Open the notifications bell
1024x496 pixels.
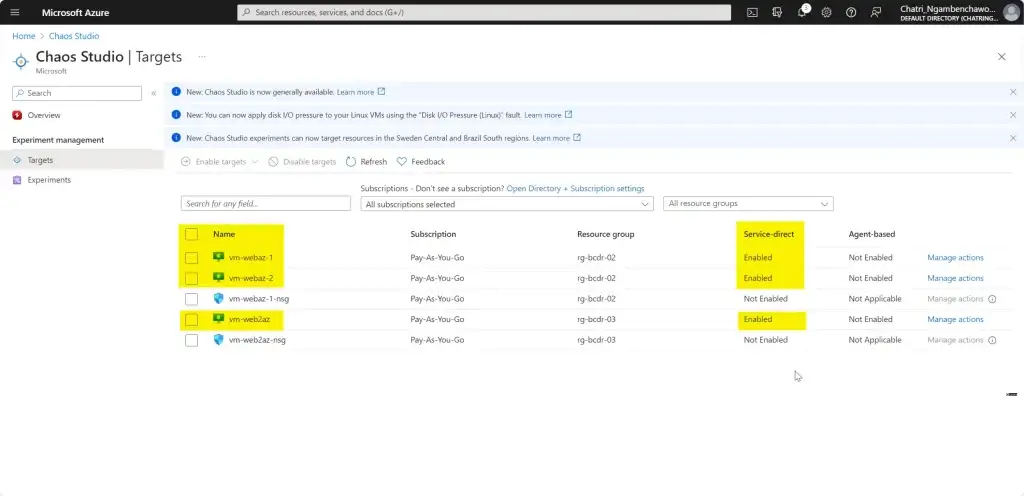click(802, 12)
